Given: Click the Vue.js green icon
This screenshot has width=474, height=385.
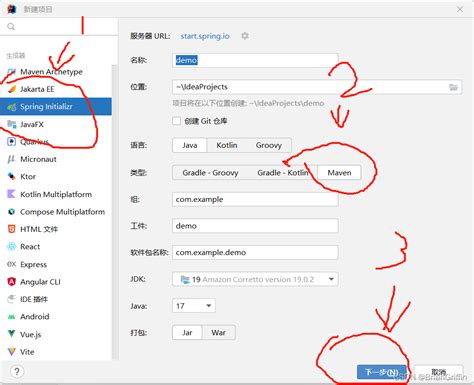Looking at the screenshot, I should click(x=12, y=334).
